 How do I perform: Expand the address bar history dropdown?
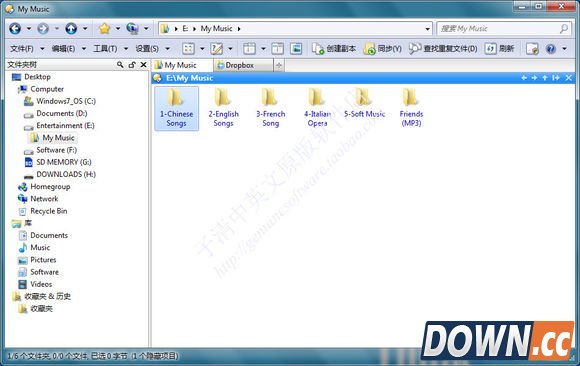coord(427,29)
